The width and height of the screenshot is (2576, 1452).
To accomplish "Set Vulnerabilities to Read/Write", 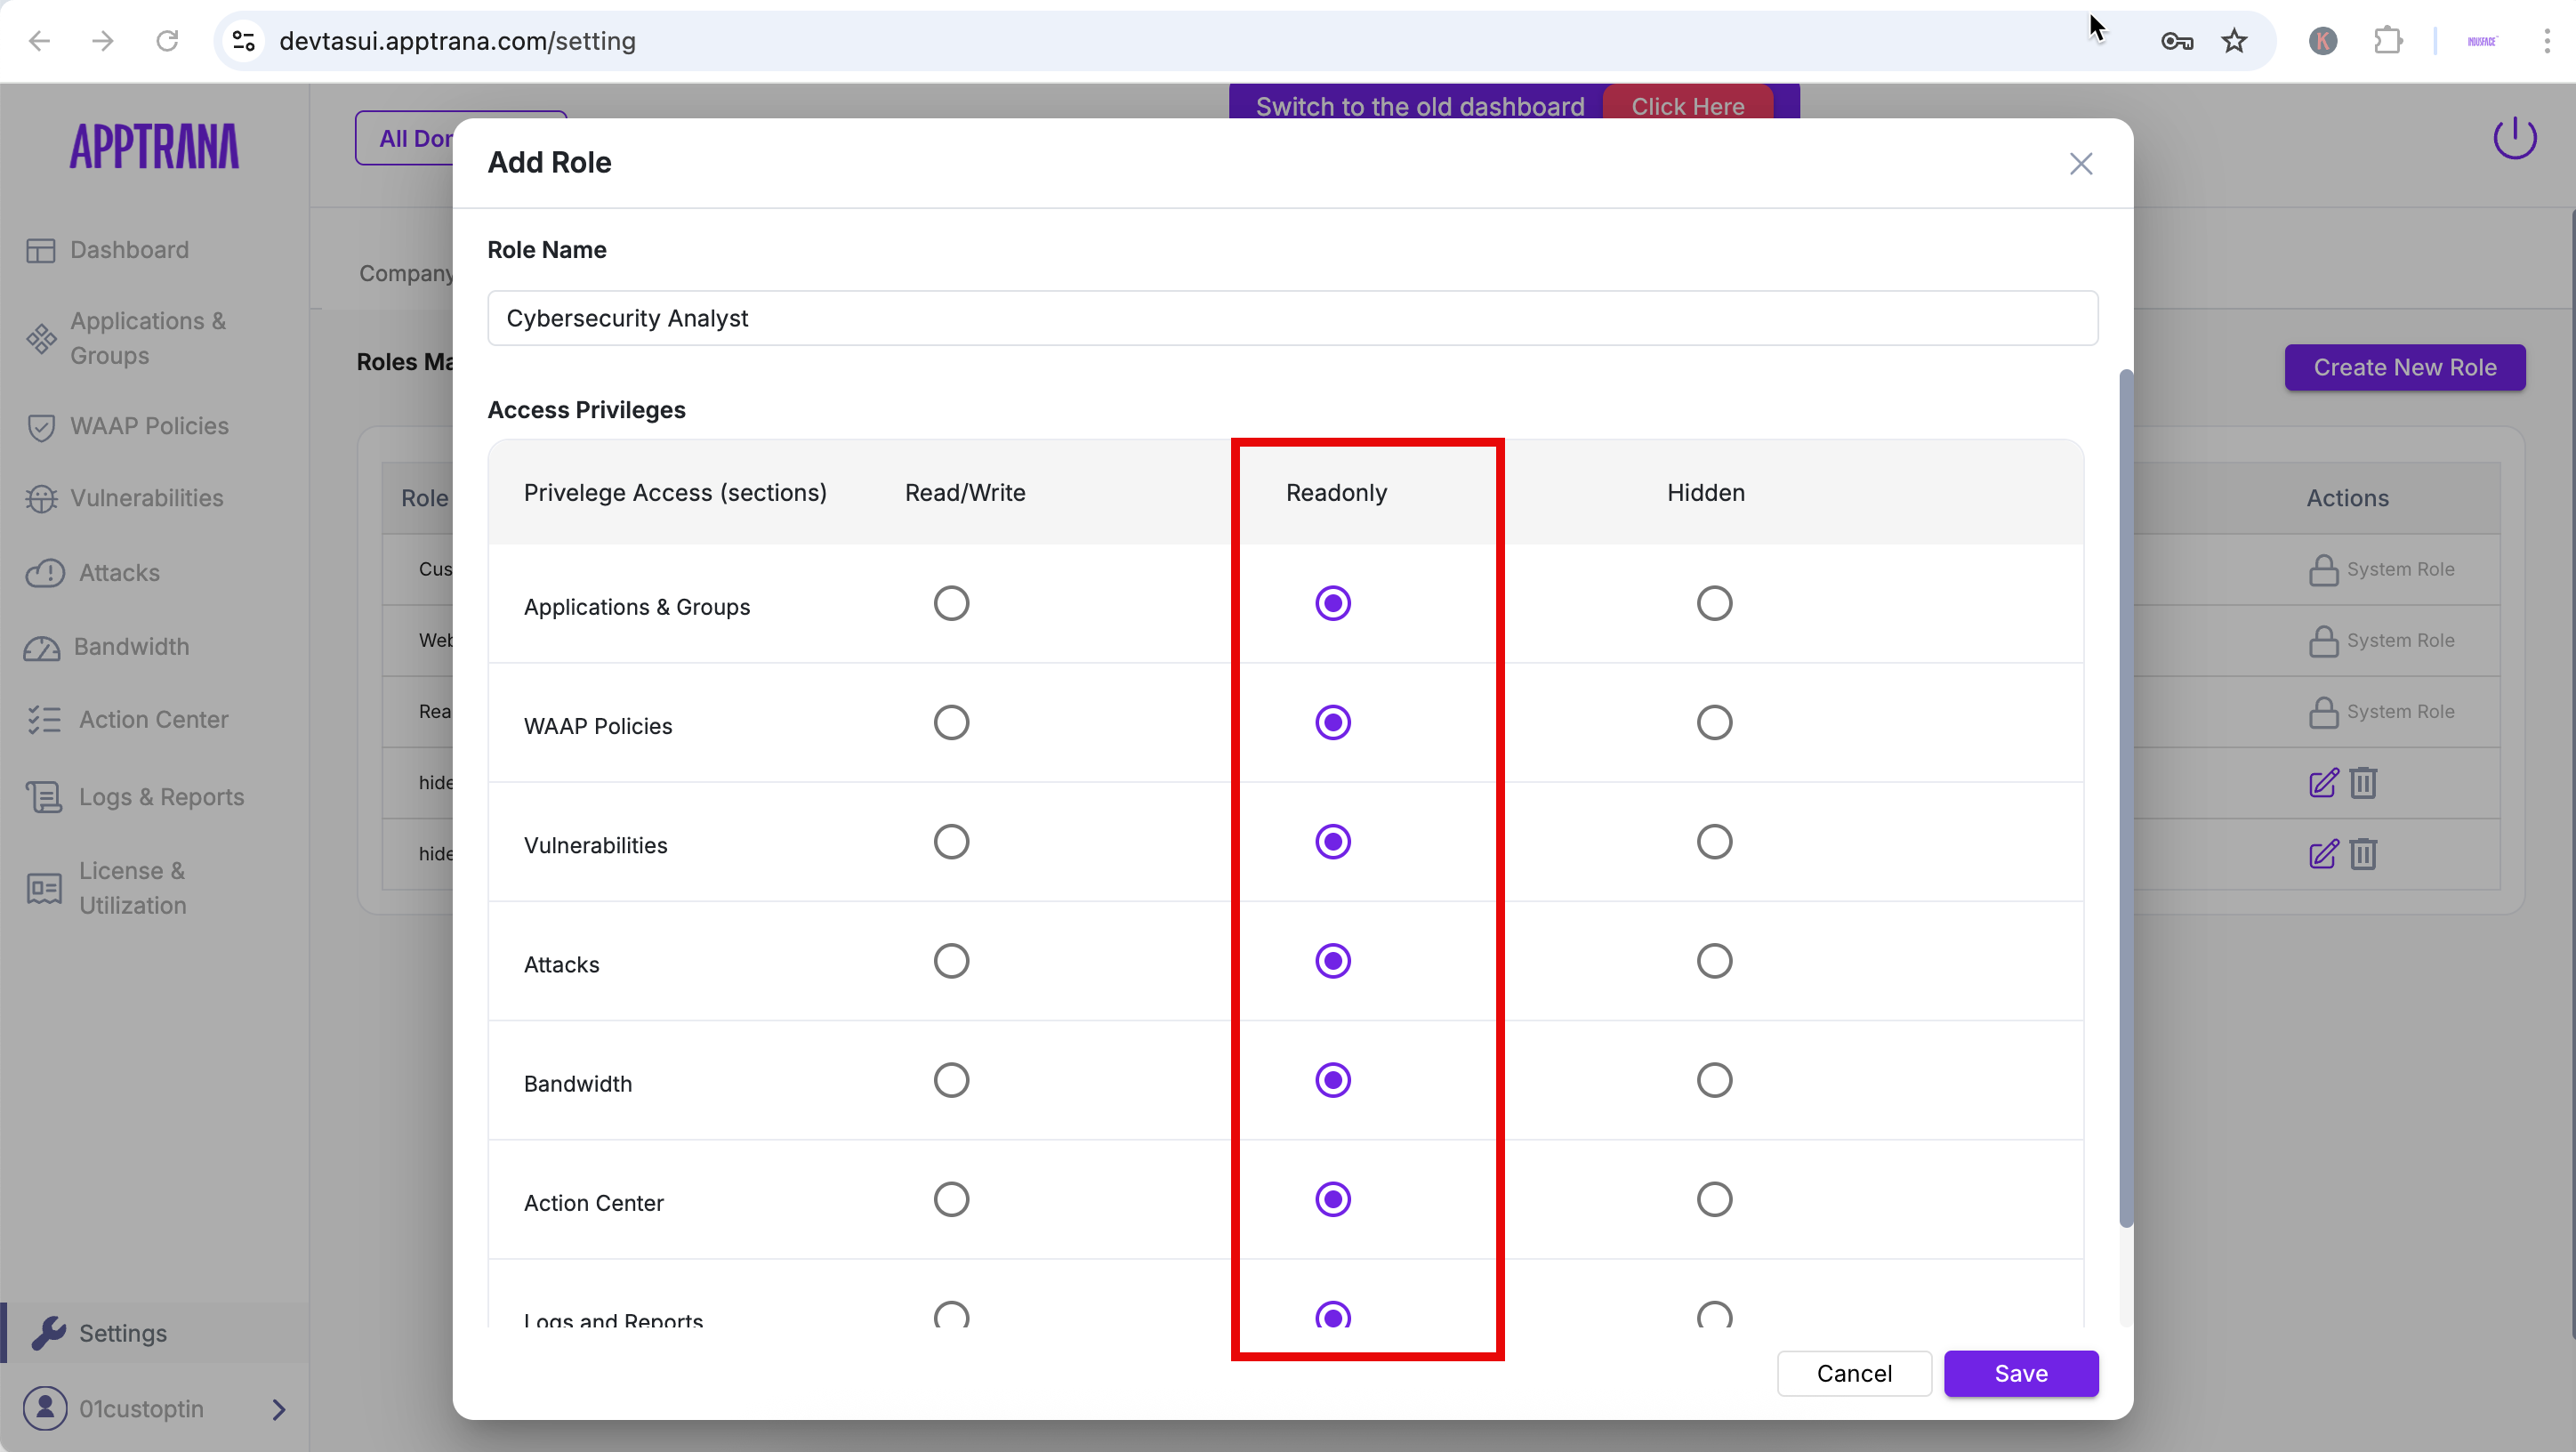I will coord(951,842).
